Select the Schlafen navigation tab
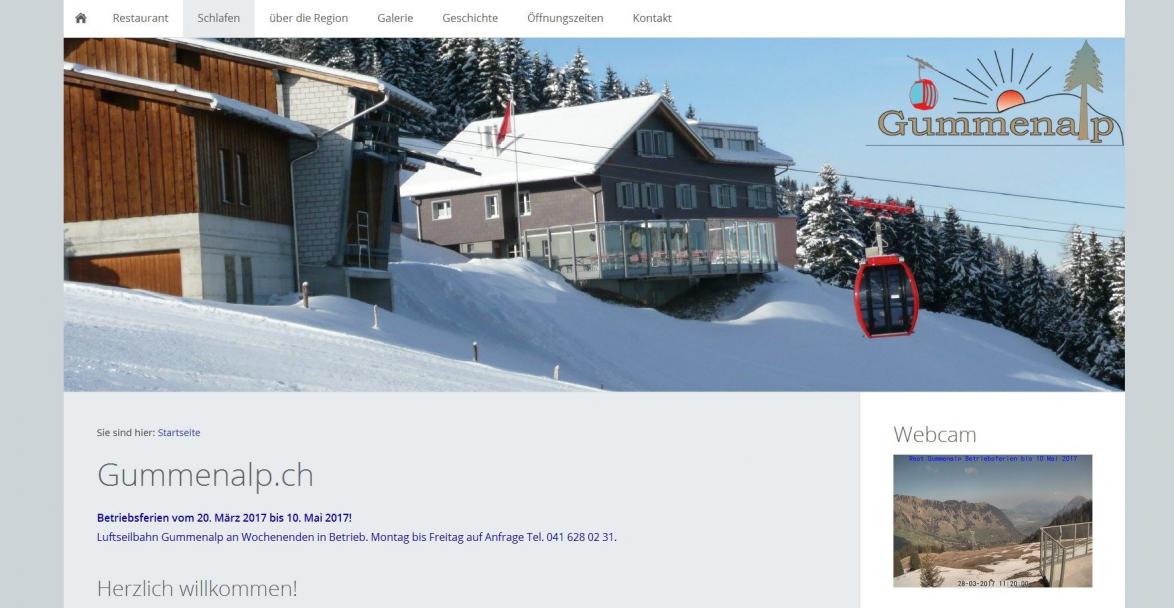This screenshot has height=608, width=1174. tap(219, 18)
